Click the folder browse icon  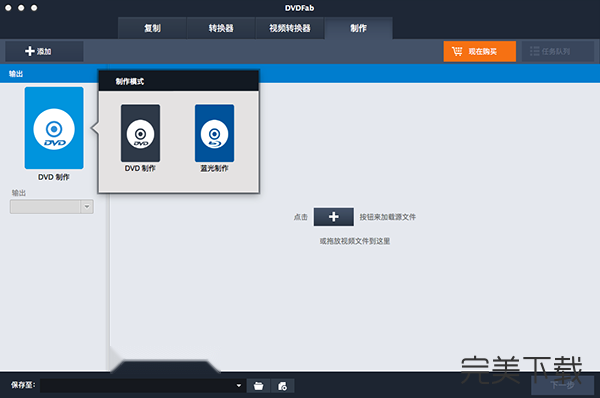coord(259,386)
